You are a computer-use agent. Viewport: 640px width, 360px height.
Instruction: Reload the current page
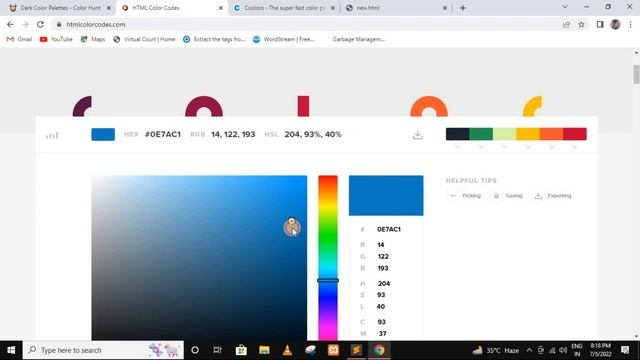coord(40,24)
